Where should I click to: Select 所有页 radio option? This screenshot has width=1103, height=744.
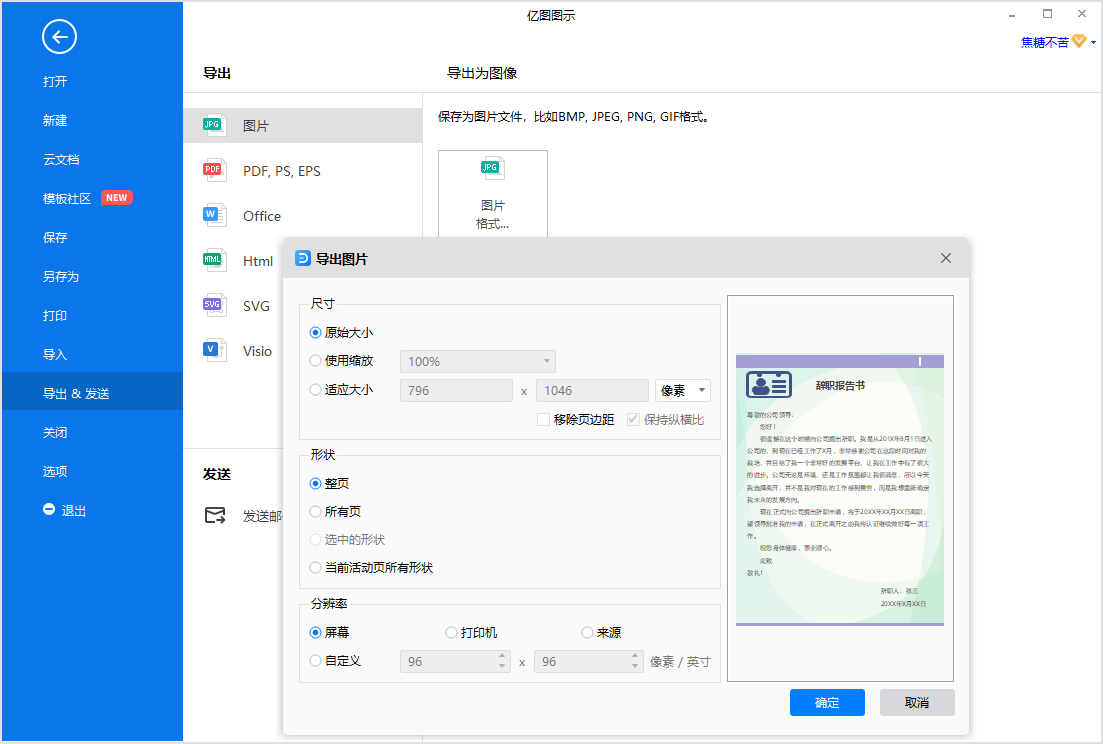(315, 511)
